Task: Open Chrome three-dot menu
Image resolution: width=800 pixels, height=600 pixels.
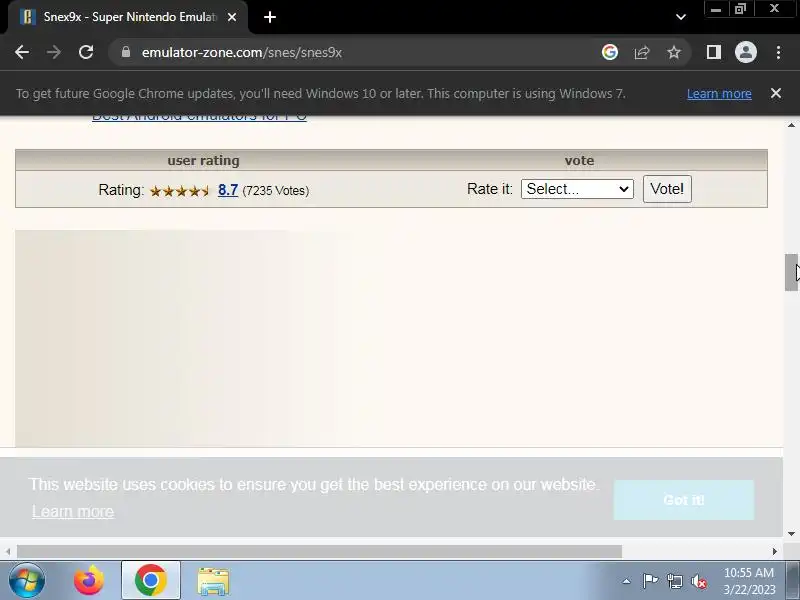Action: [x=778, y=52]
